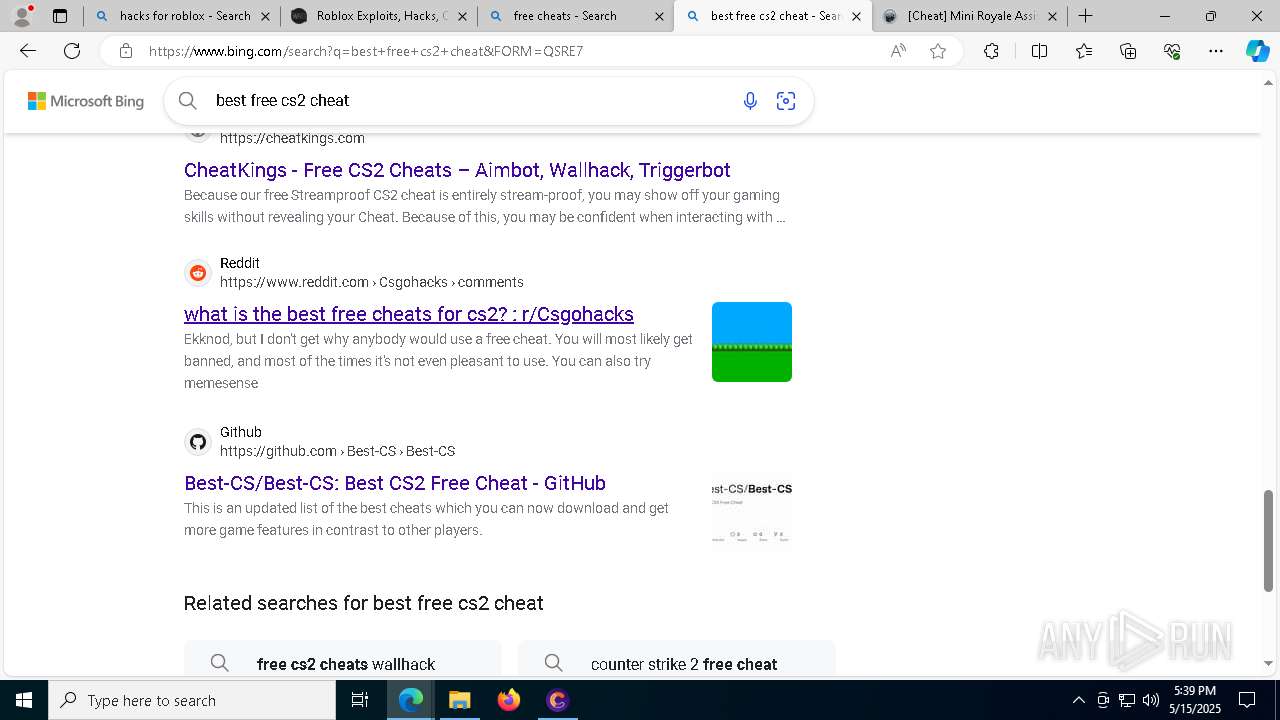The image size is (1280, 720).
Task: Open the Best-CS GitHub thumbnail image
Action: tap(752, 511)
